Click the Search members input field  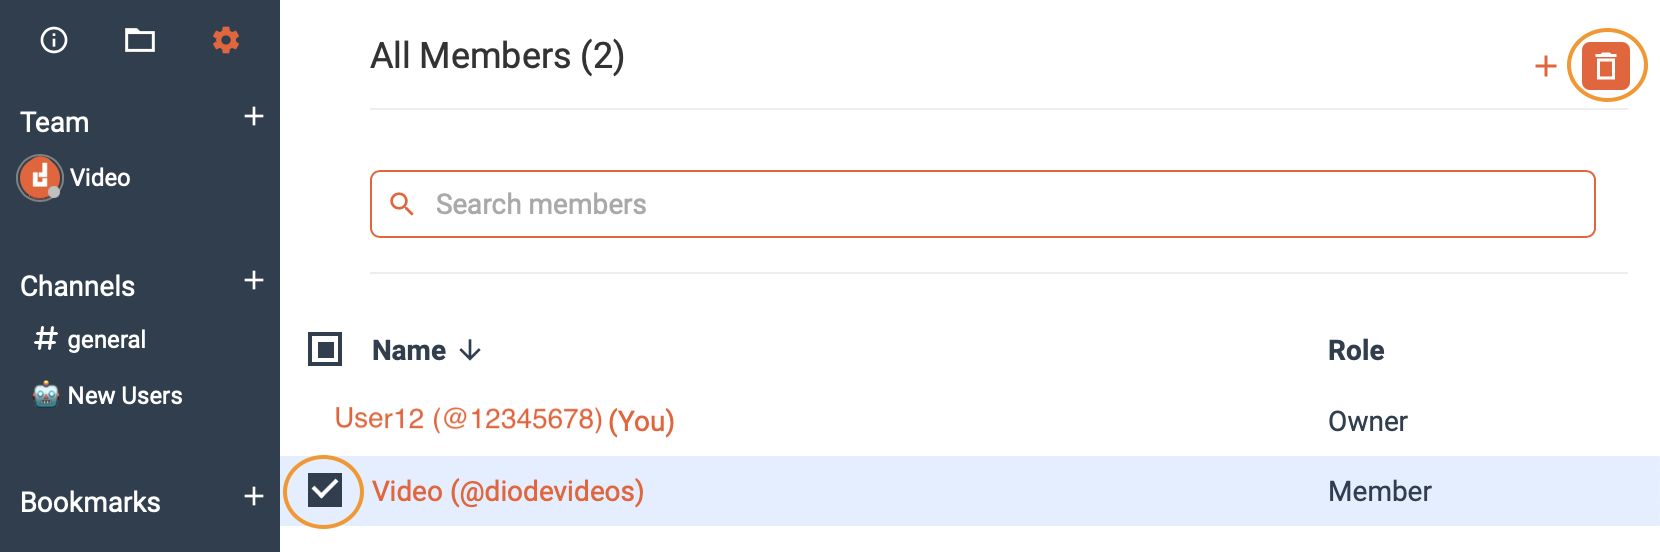click(1000, 204)
